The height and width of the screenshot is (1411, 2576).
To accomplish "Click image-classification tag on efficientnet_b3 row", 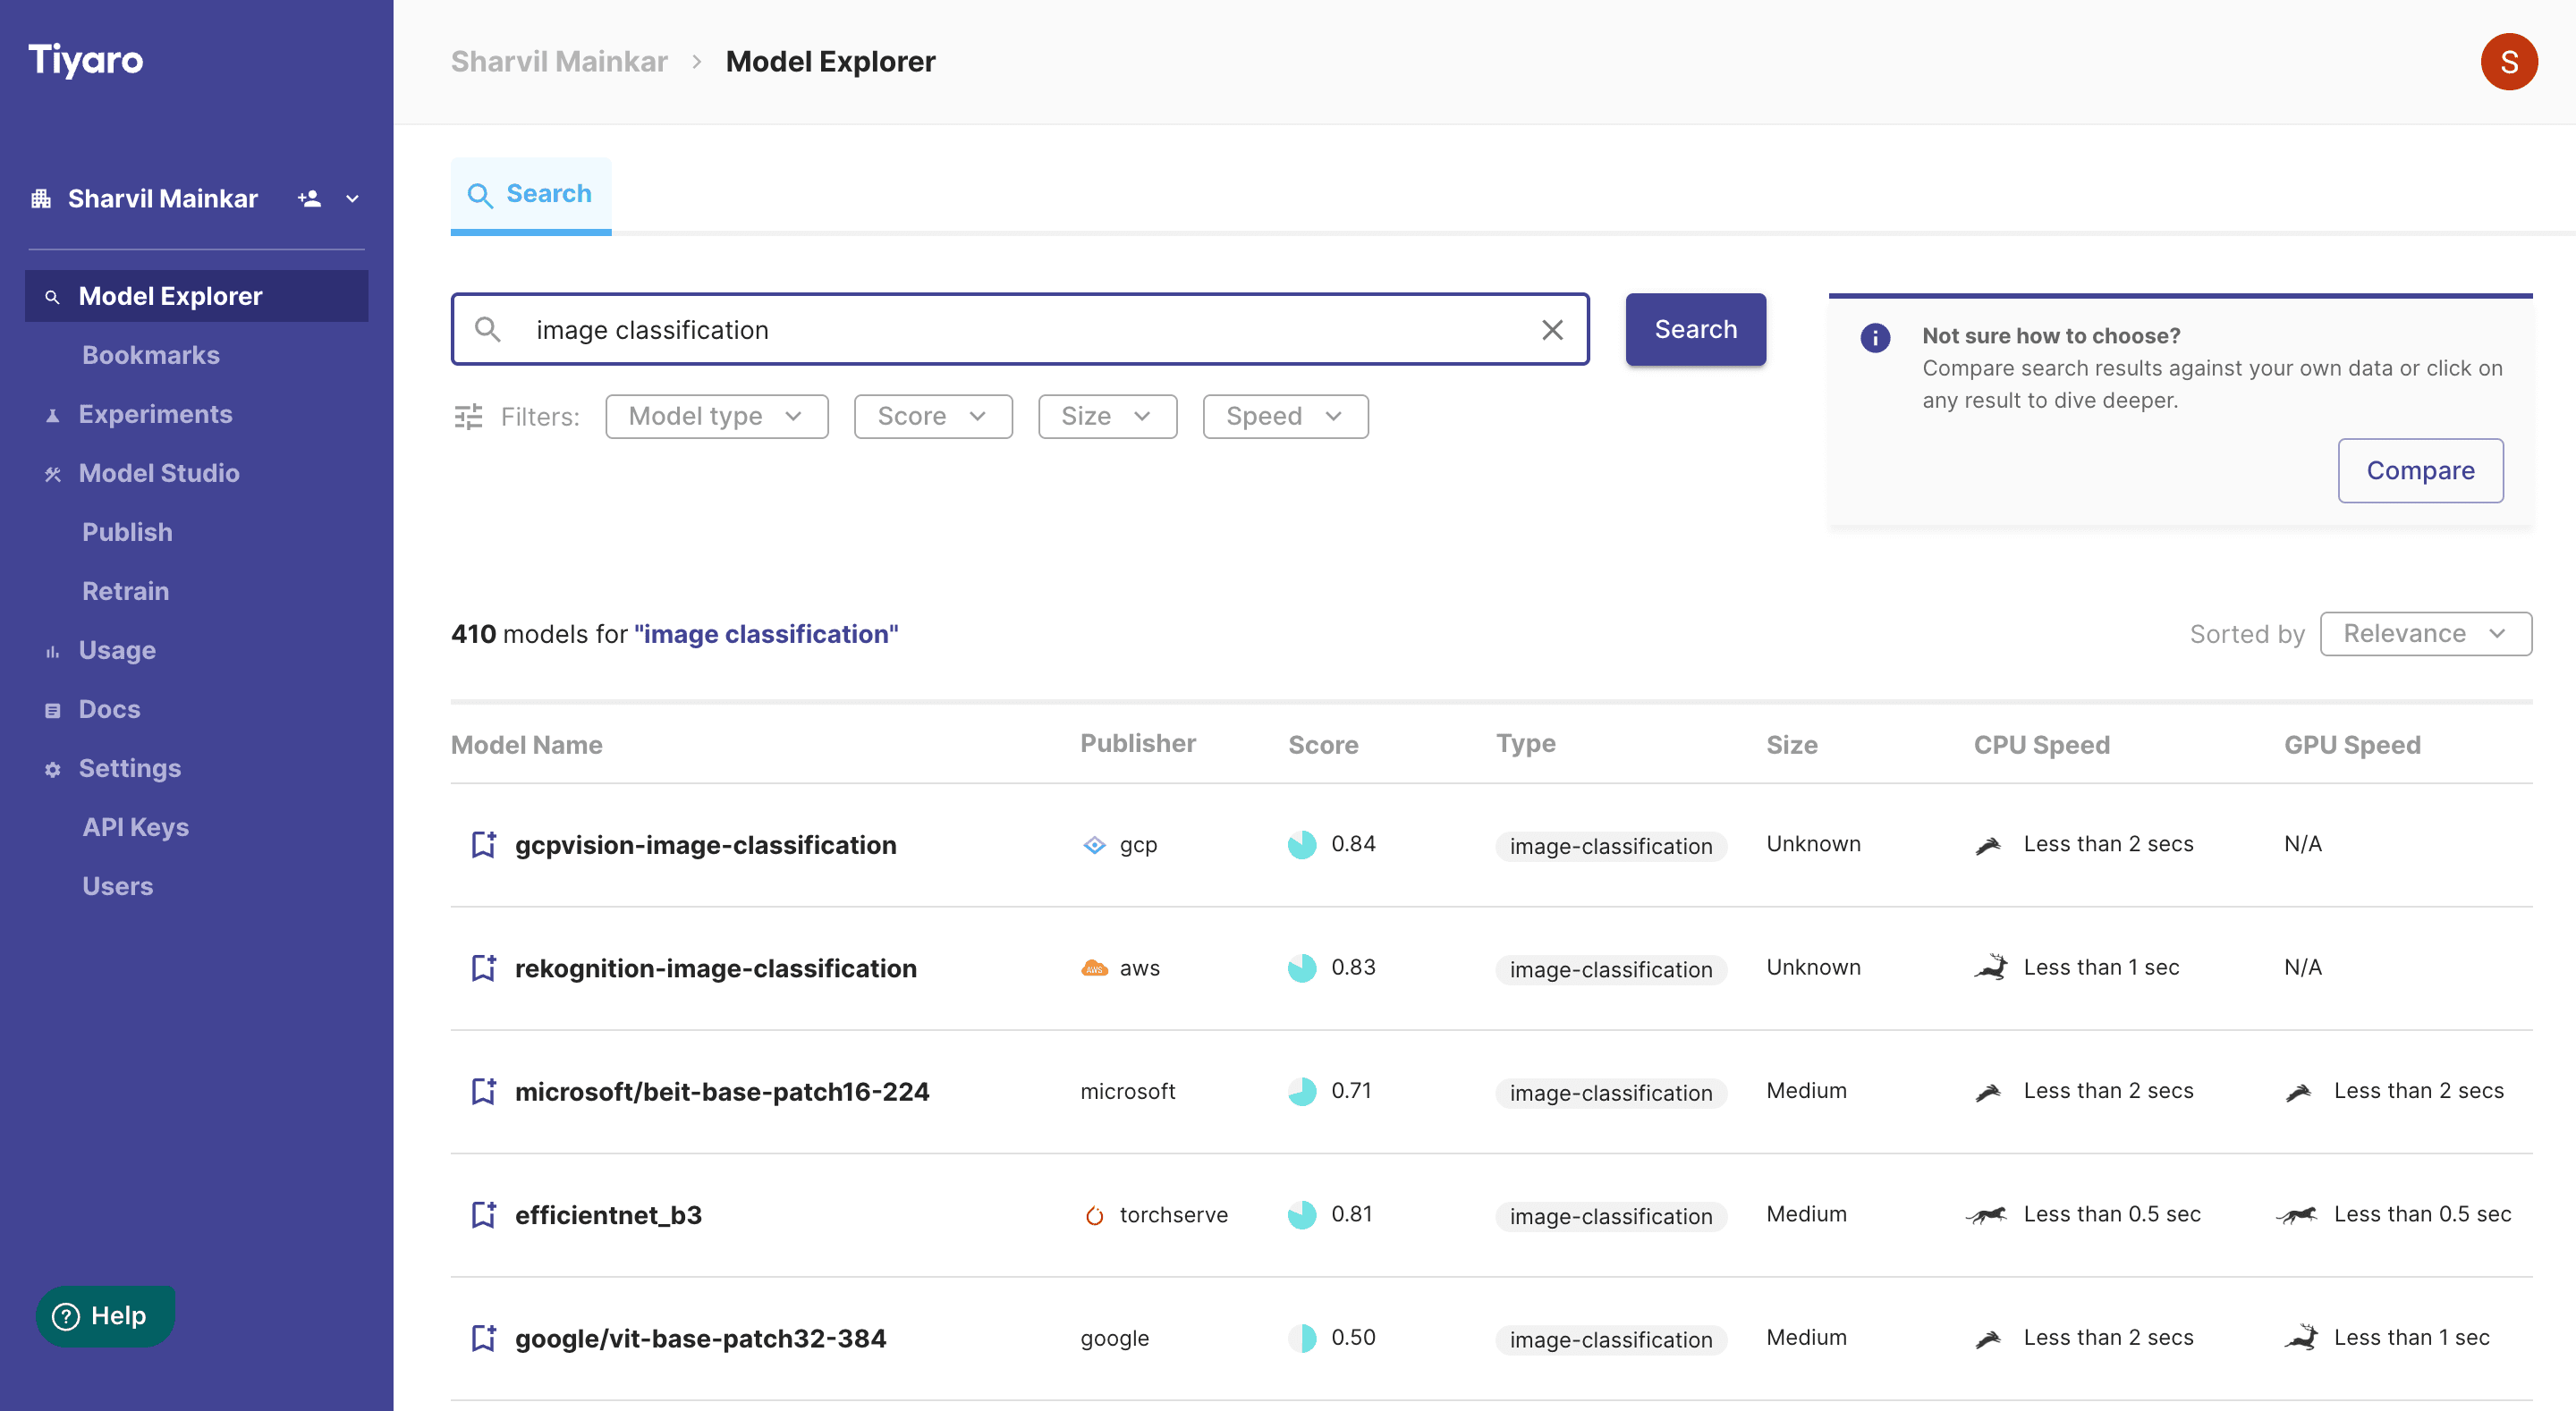I will [1611, 1216].
